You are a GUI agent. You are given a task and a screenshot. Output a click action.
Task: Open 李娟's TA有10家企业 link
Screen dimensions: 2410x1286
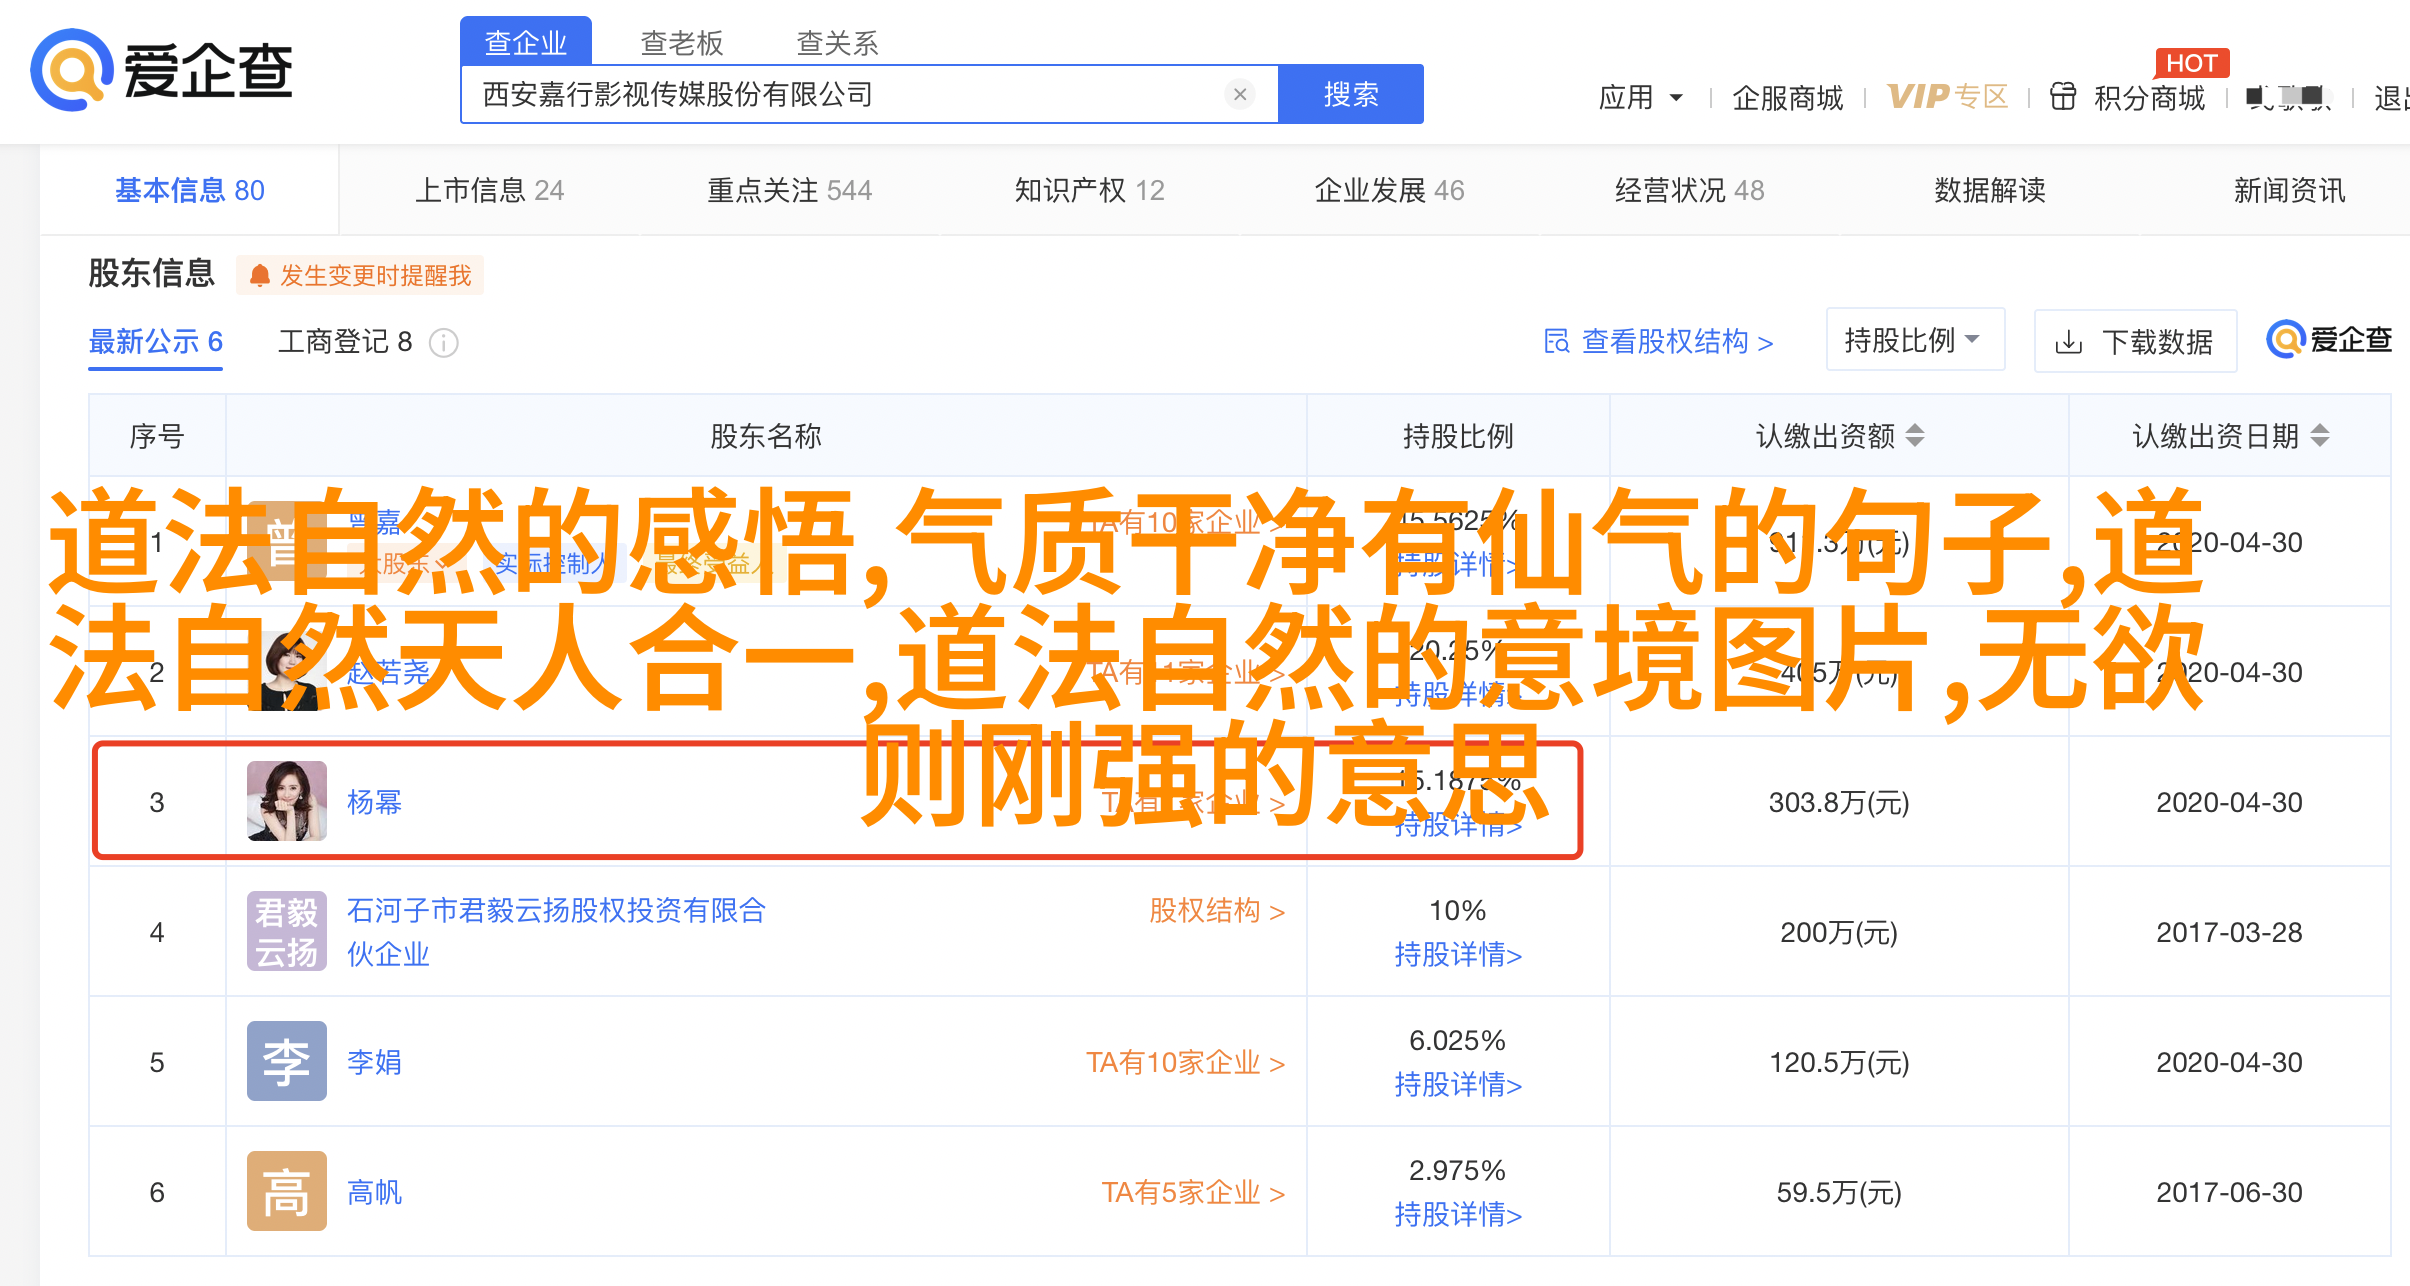tap(1185, 1062)
